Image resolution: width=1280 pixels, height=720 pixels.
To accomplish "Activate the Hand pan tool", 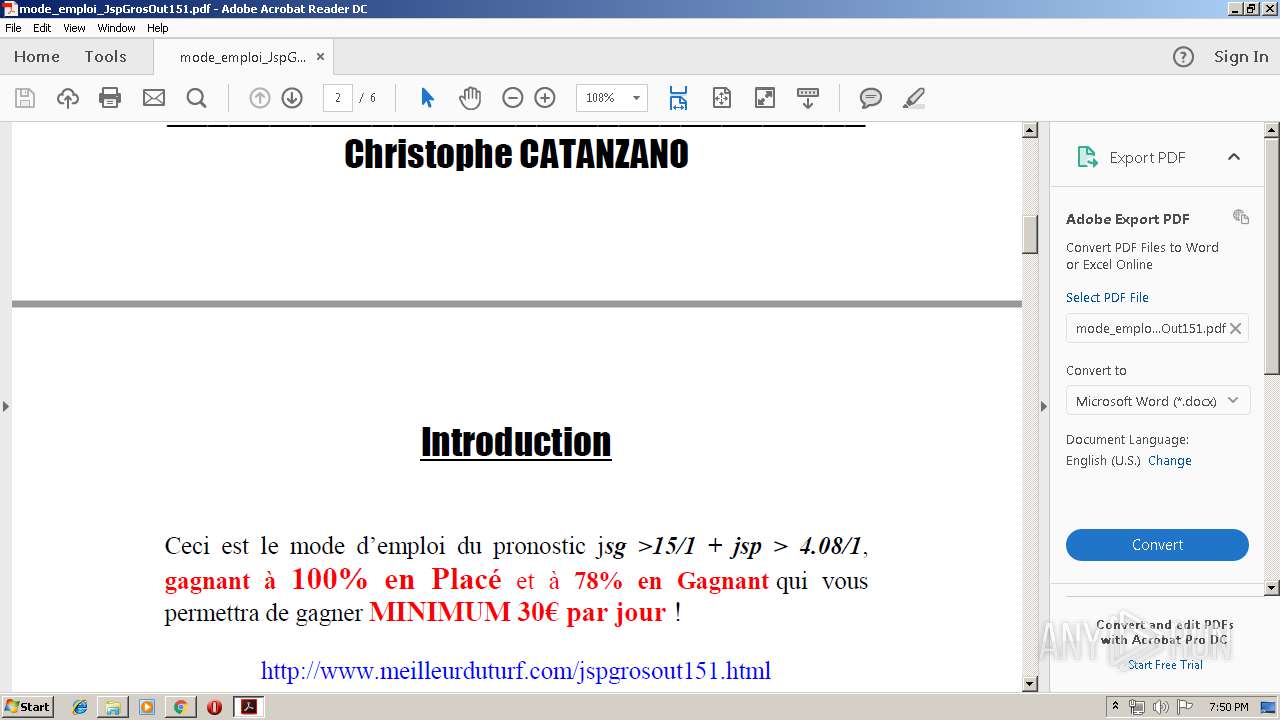I will tap(470, 98).
